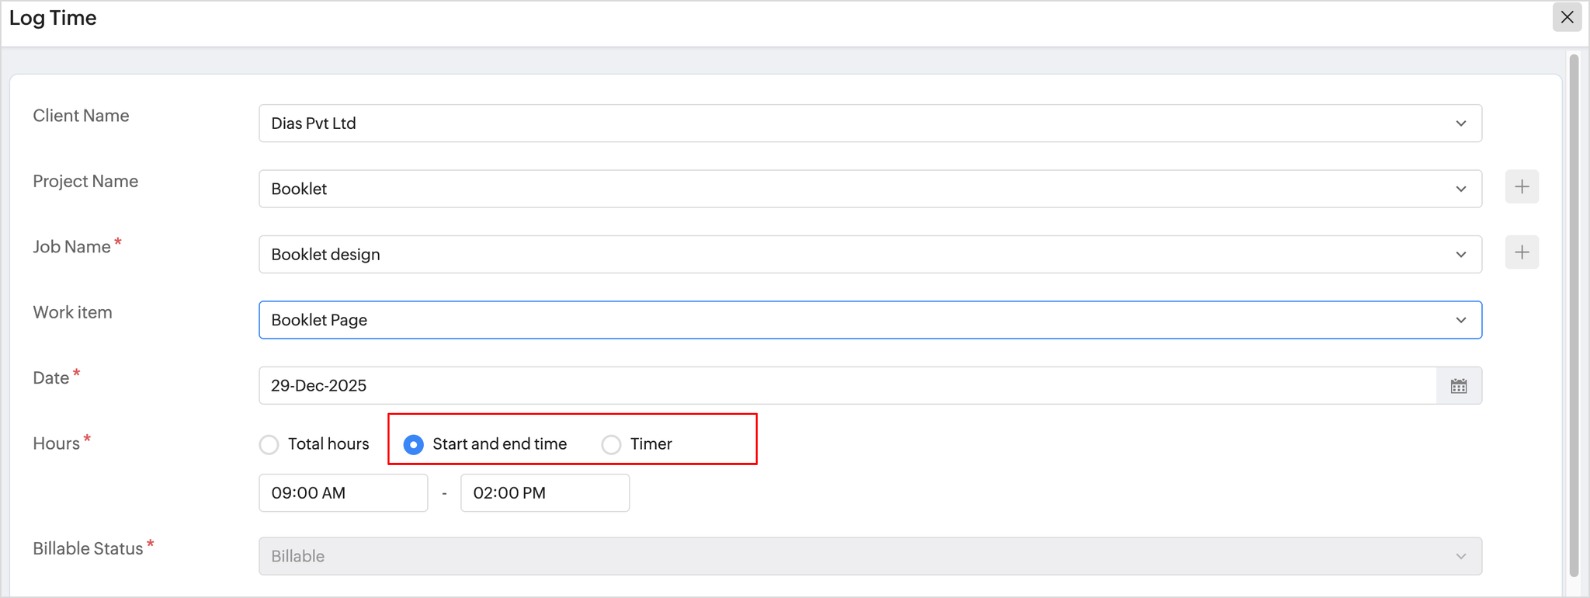Click the calendar icon in Date field
Screen dimensions: 1590x598
pos(1459,386)
